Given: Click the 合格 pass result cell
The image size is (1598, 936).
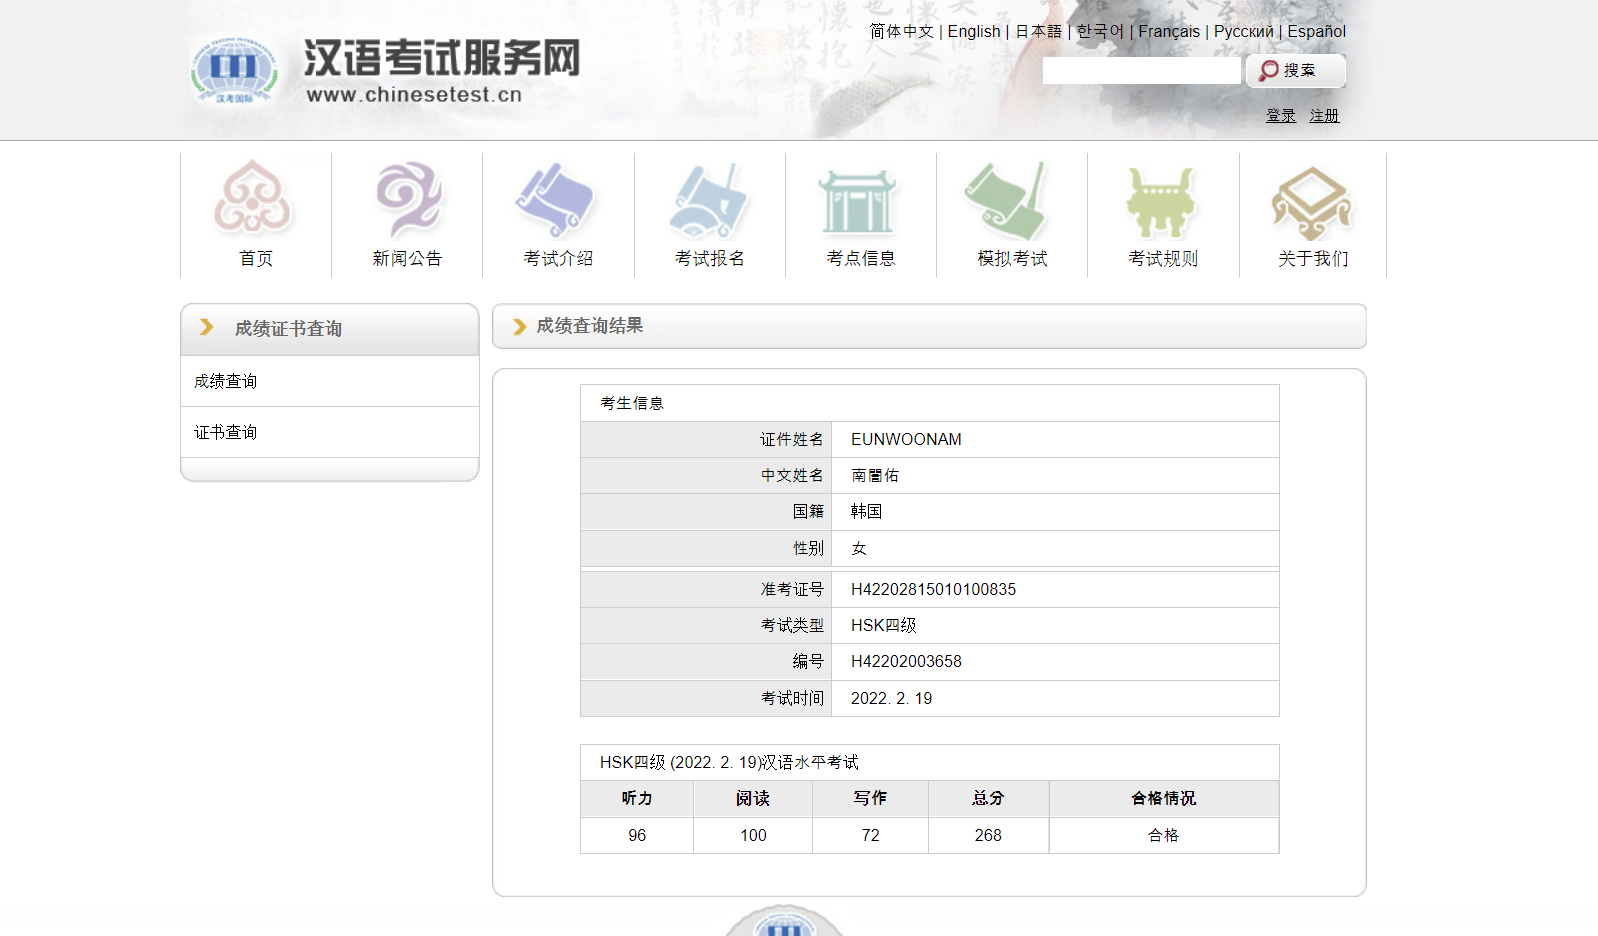Looking at the screenshot, I should (x=1163, y=835).
